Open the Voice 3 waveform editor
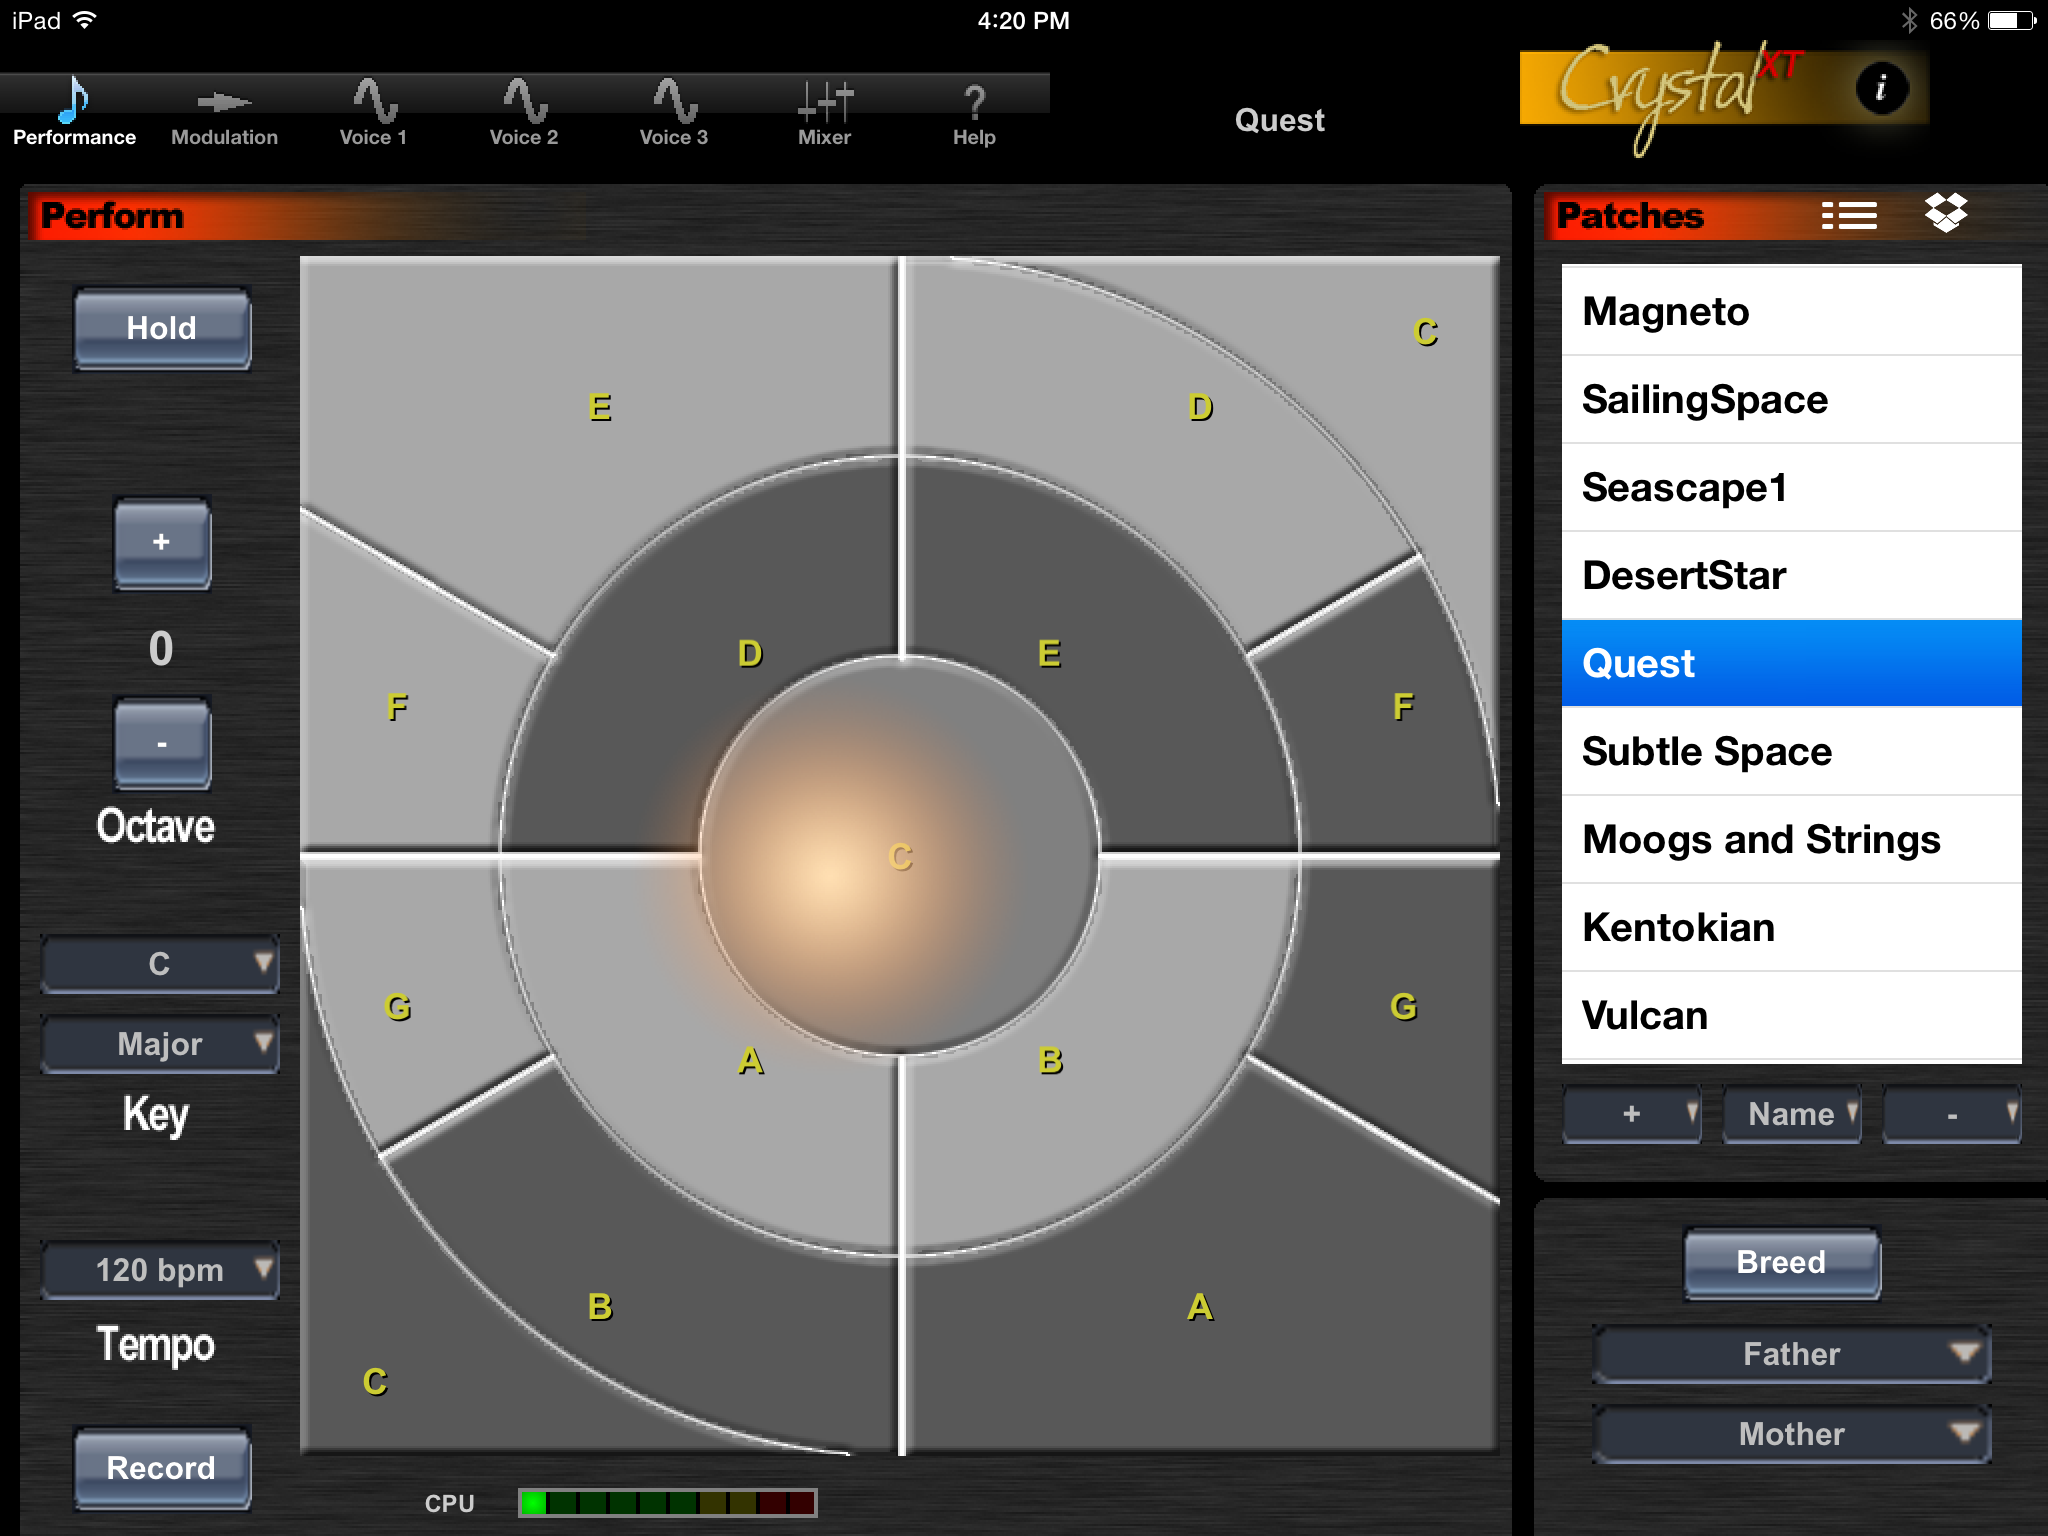This screenshot has width=2048, height=1536. (x=672, y=110)
